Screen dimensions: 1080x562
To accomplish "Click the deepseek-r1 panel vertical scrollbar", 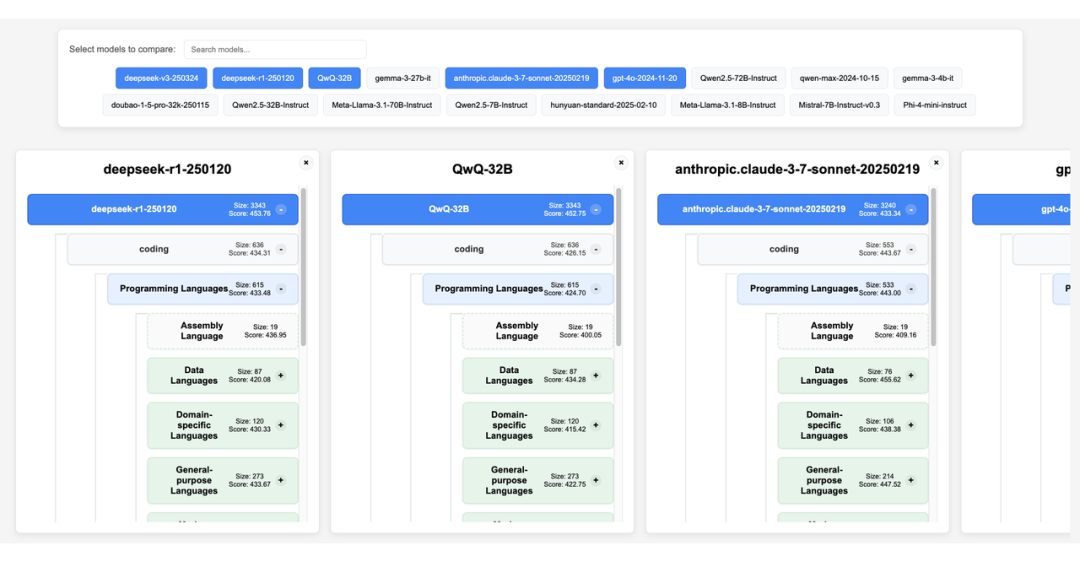I will [x=304, y=267].
